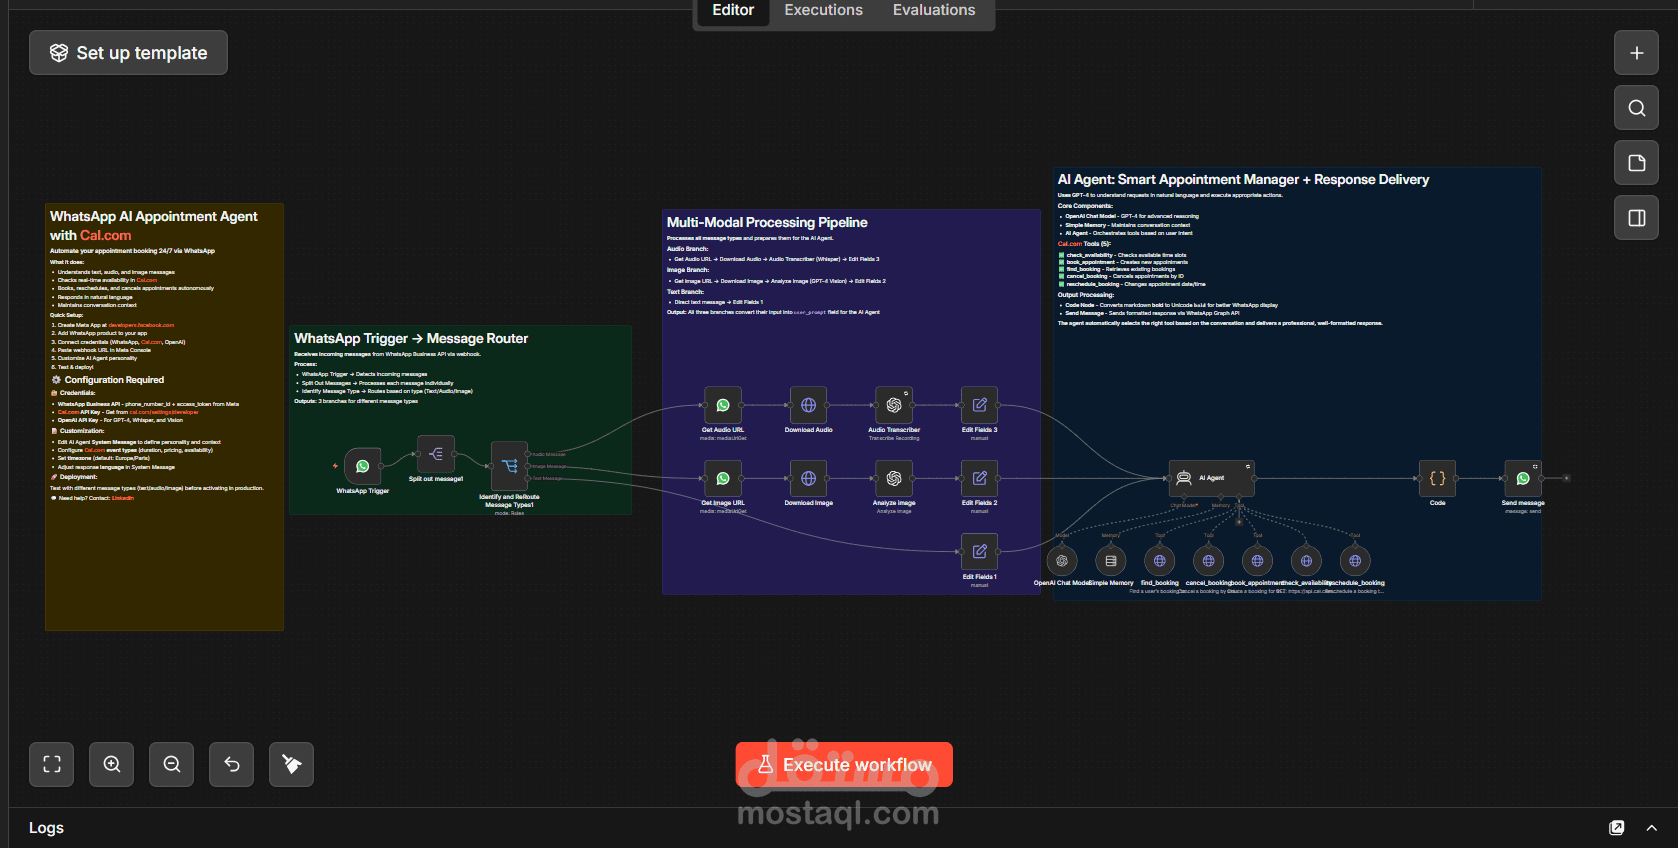Tidy up the workflow with the broom button
1678x848 pixels.
[x=292, y=765]
